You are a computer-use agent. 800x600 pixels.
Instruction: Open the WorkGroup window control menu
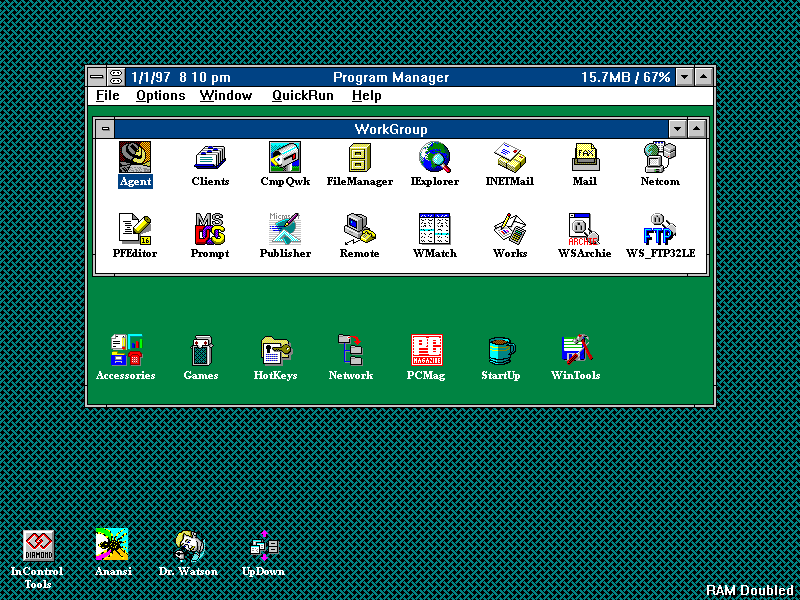[x=105, y=129]
